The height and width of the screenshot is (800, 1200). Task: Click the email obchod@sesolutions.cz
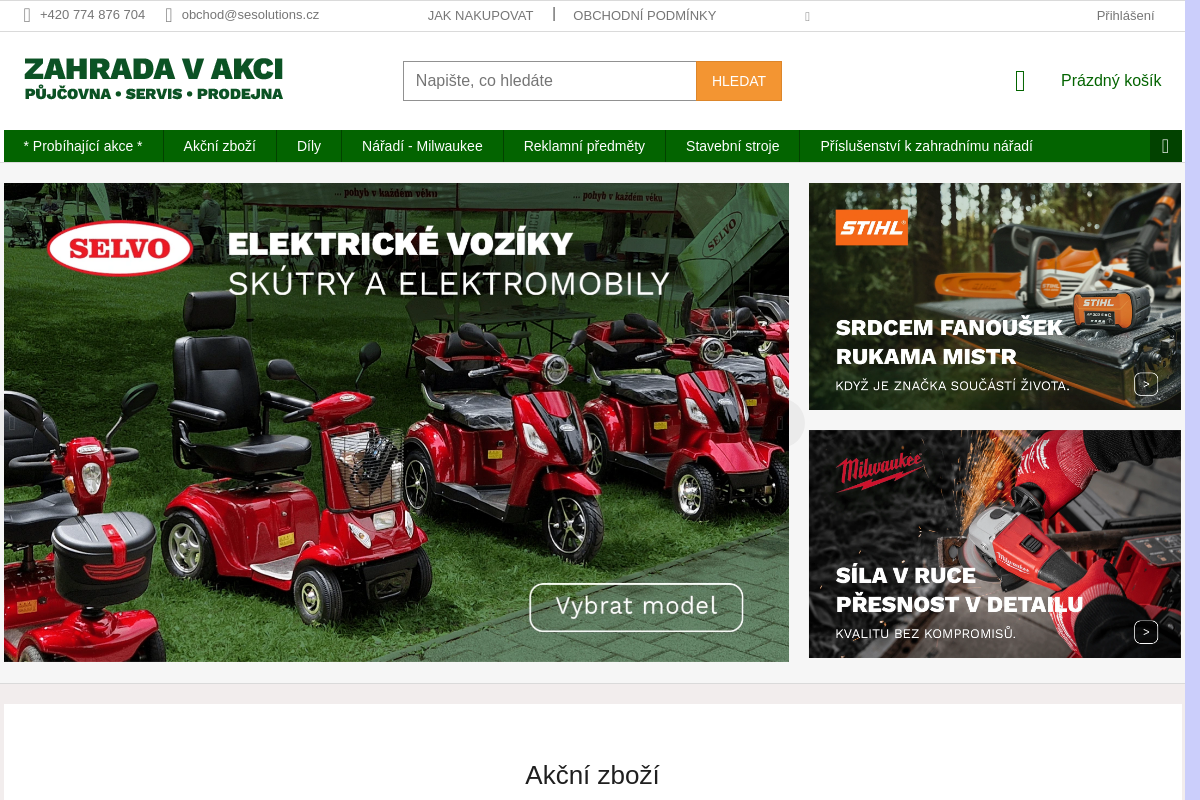[x=250, y=15]
